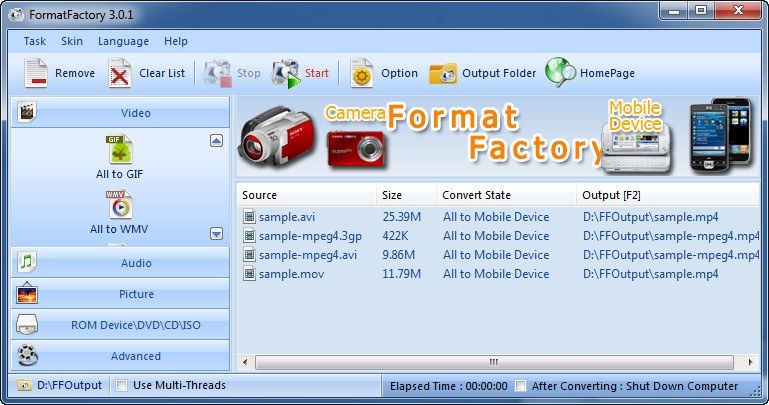This screenshot has width=769, height=405.
Task: Click the Start label text
Action: [x=317, y=73]
